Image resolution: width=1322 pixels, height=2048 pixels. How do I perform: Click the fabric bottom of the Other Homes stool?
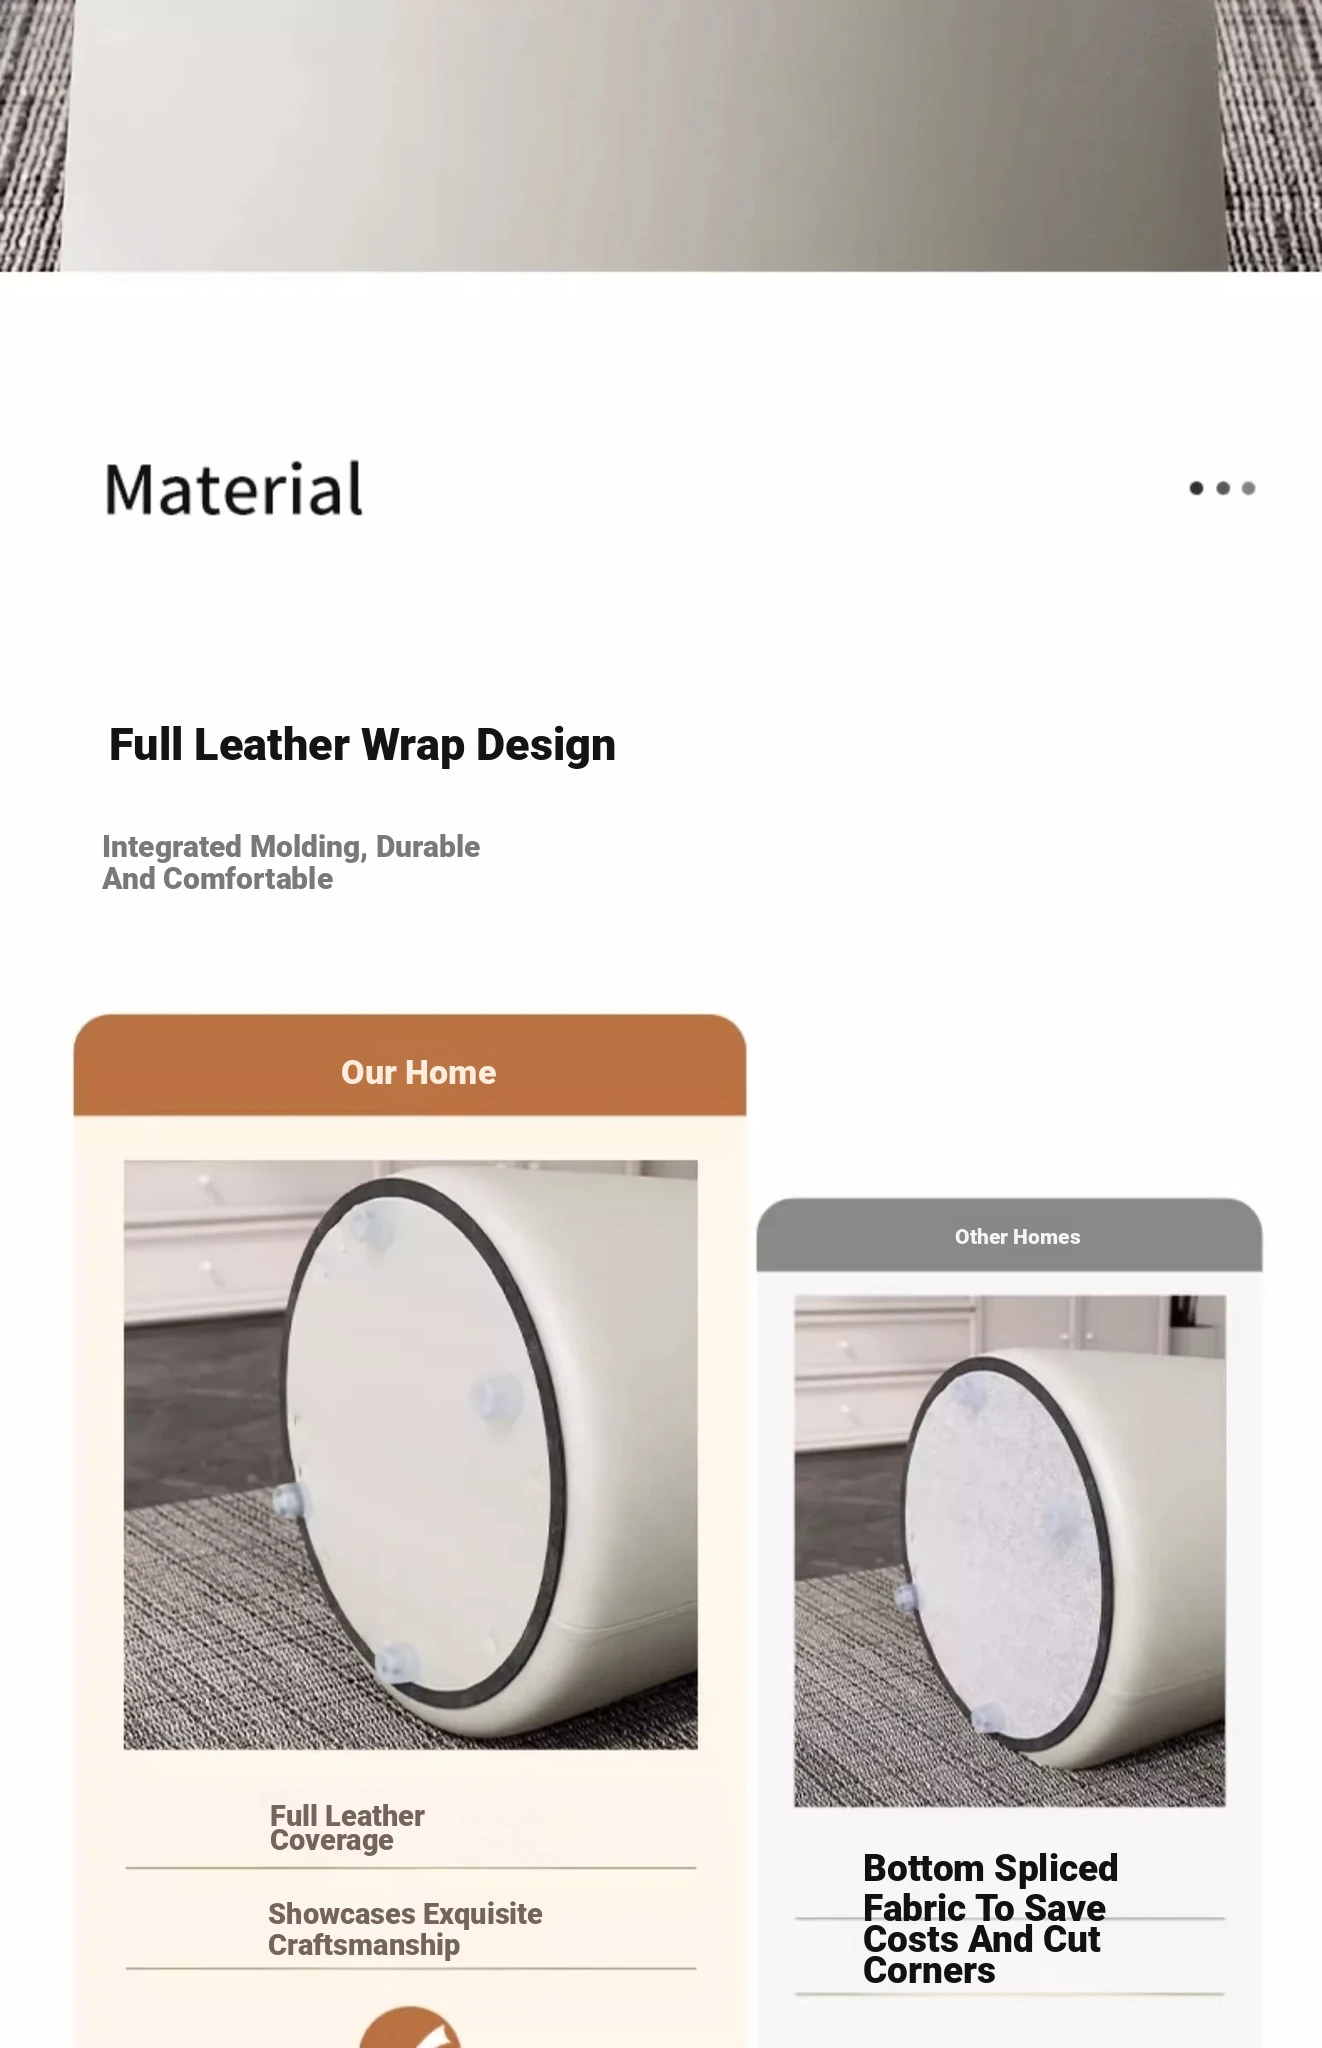point(1005,1555)
